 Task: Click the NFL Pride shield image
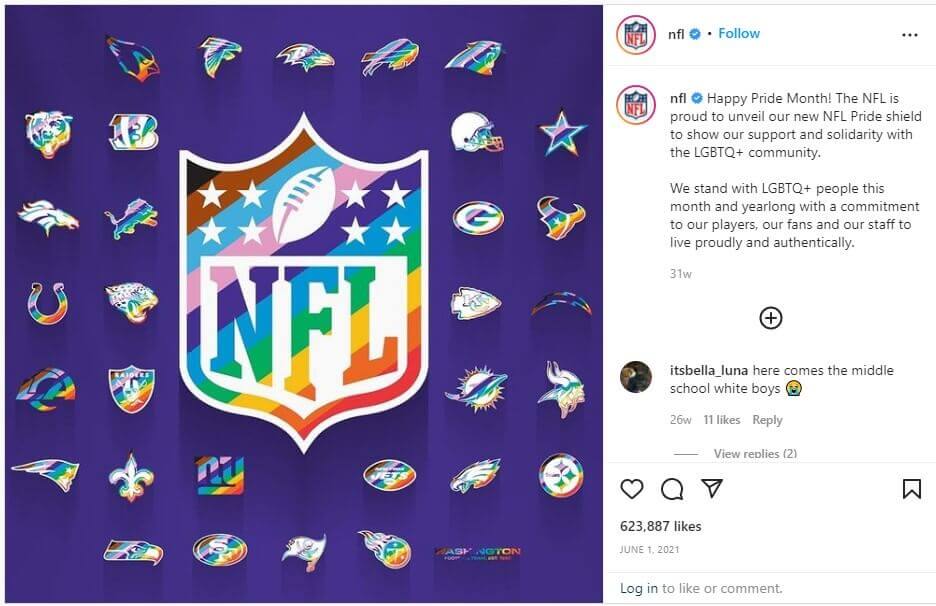[x=304, y=281]
